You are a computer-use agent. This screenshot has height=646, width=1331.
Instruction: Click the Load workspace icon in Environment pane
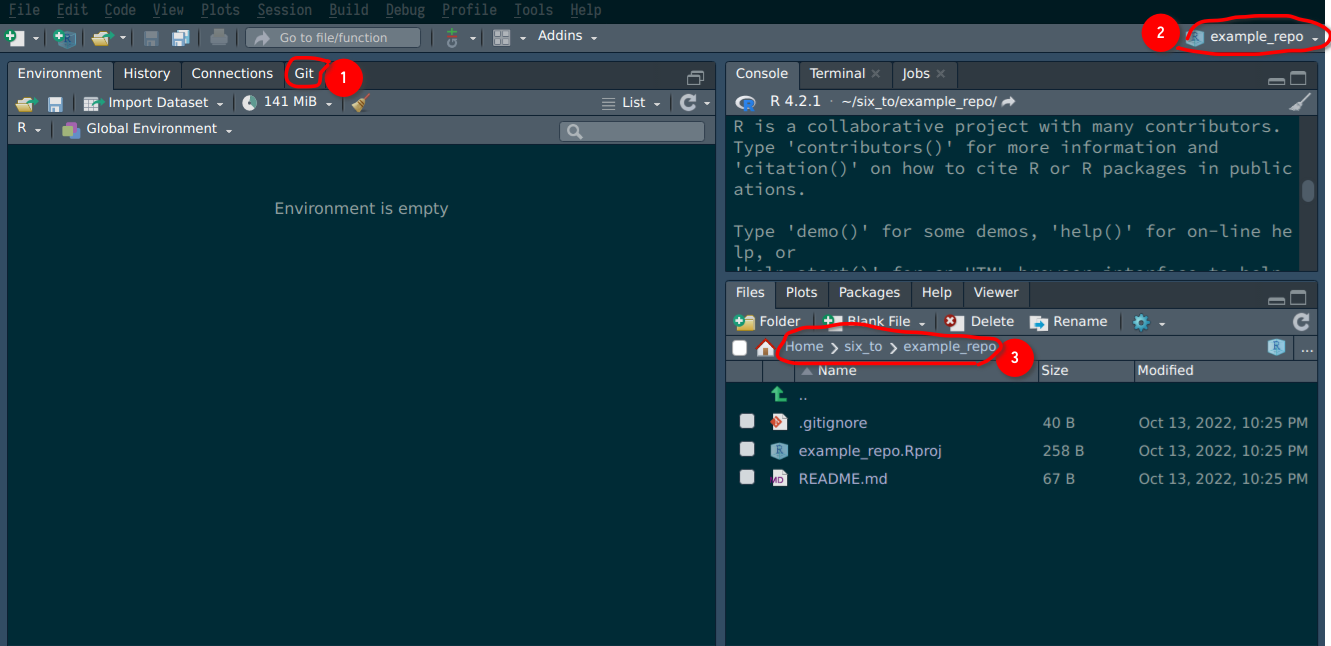point(26,103)
